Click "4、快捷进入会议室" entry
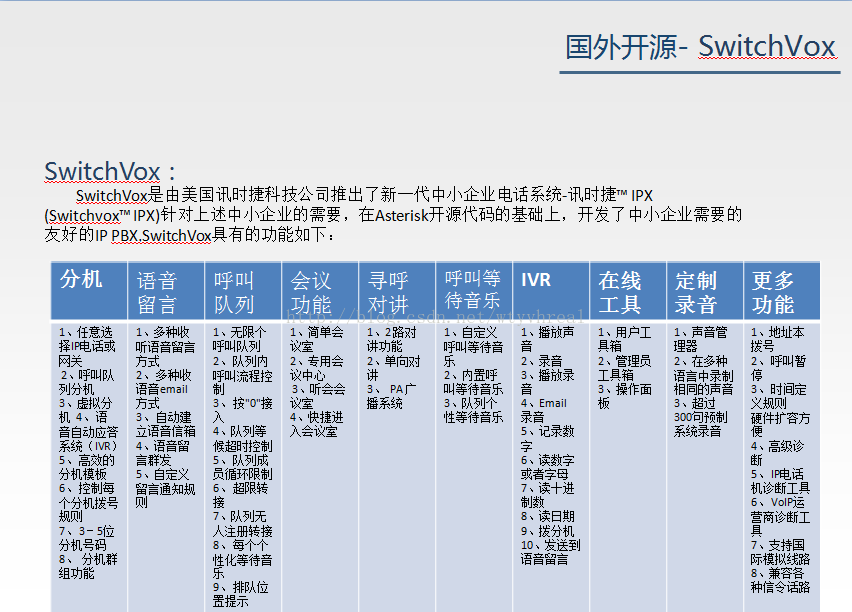The height and width of the screenshot is (612, 852). (x=316, y=424)
